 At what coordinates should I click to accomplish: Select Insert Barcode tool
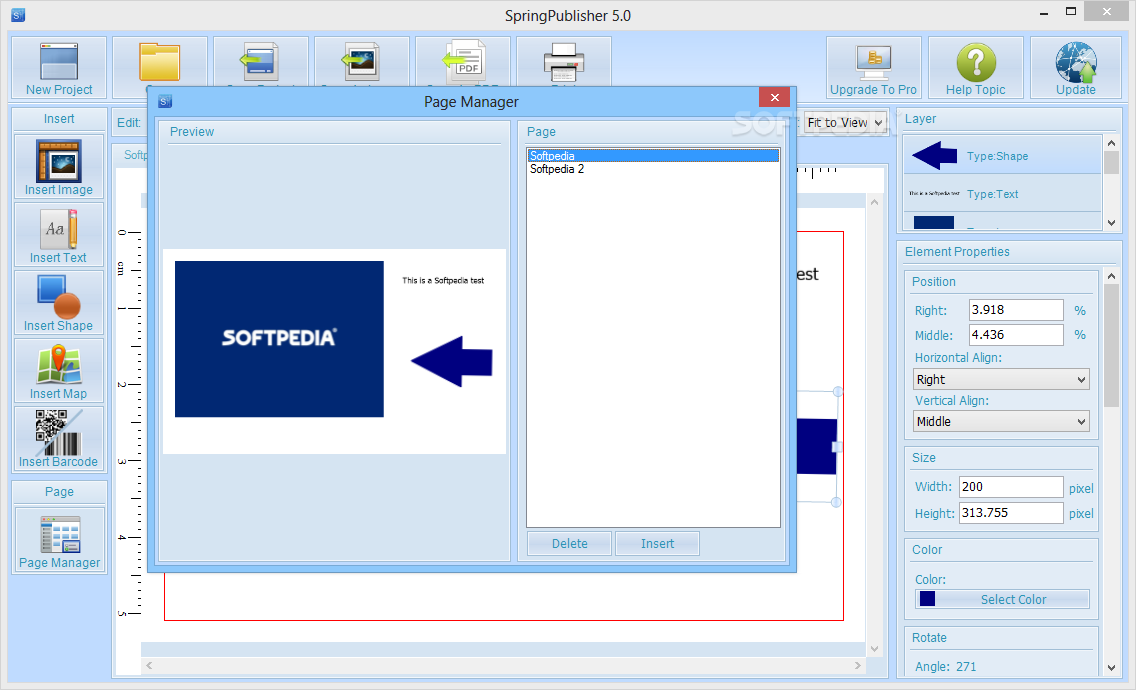(59, 438)
